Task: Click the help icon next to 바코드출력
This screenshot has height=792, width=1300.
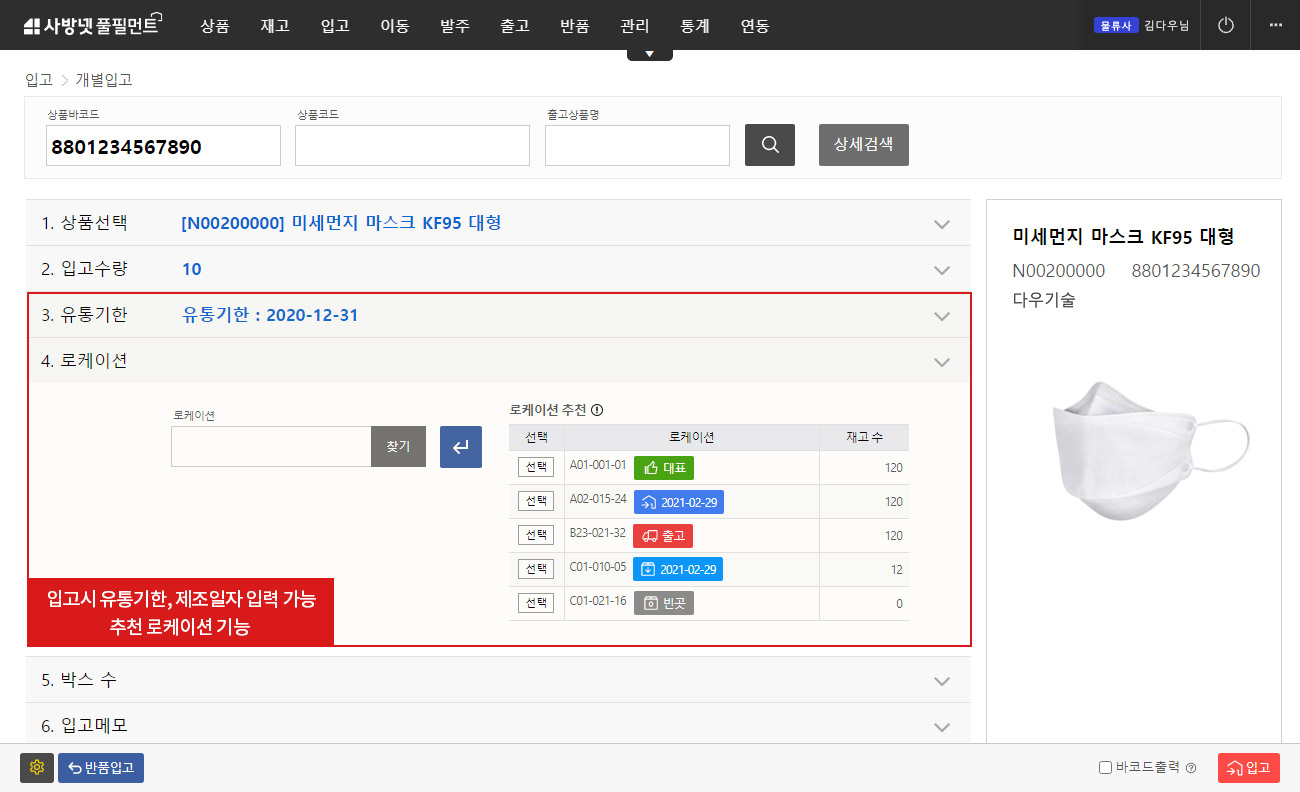Action: pyautogui.click(x=1191, y=768)
